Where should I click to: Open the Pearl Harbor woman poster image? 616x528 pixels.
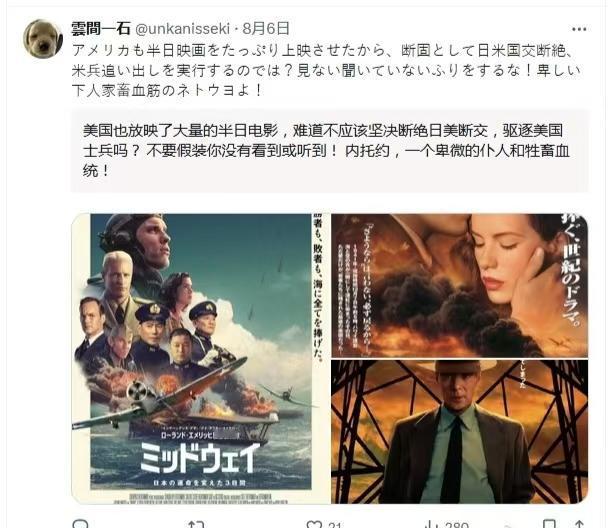point(460,286)
